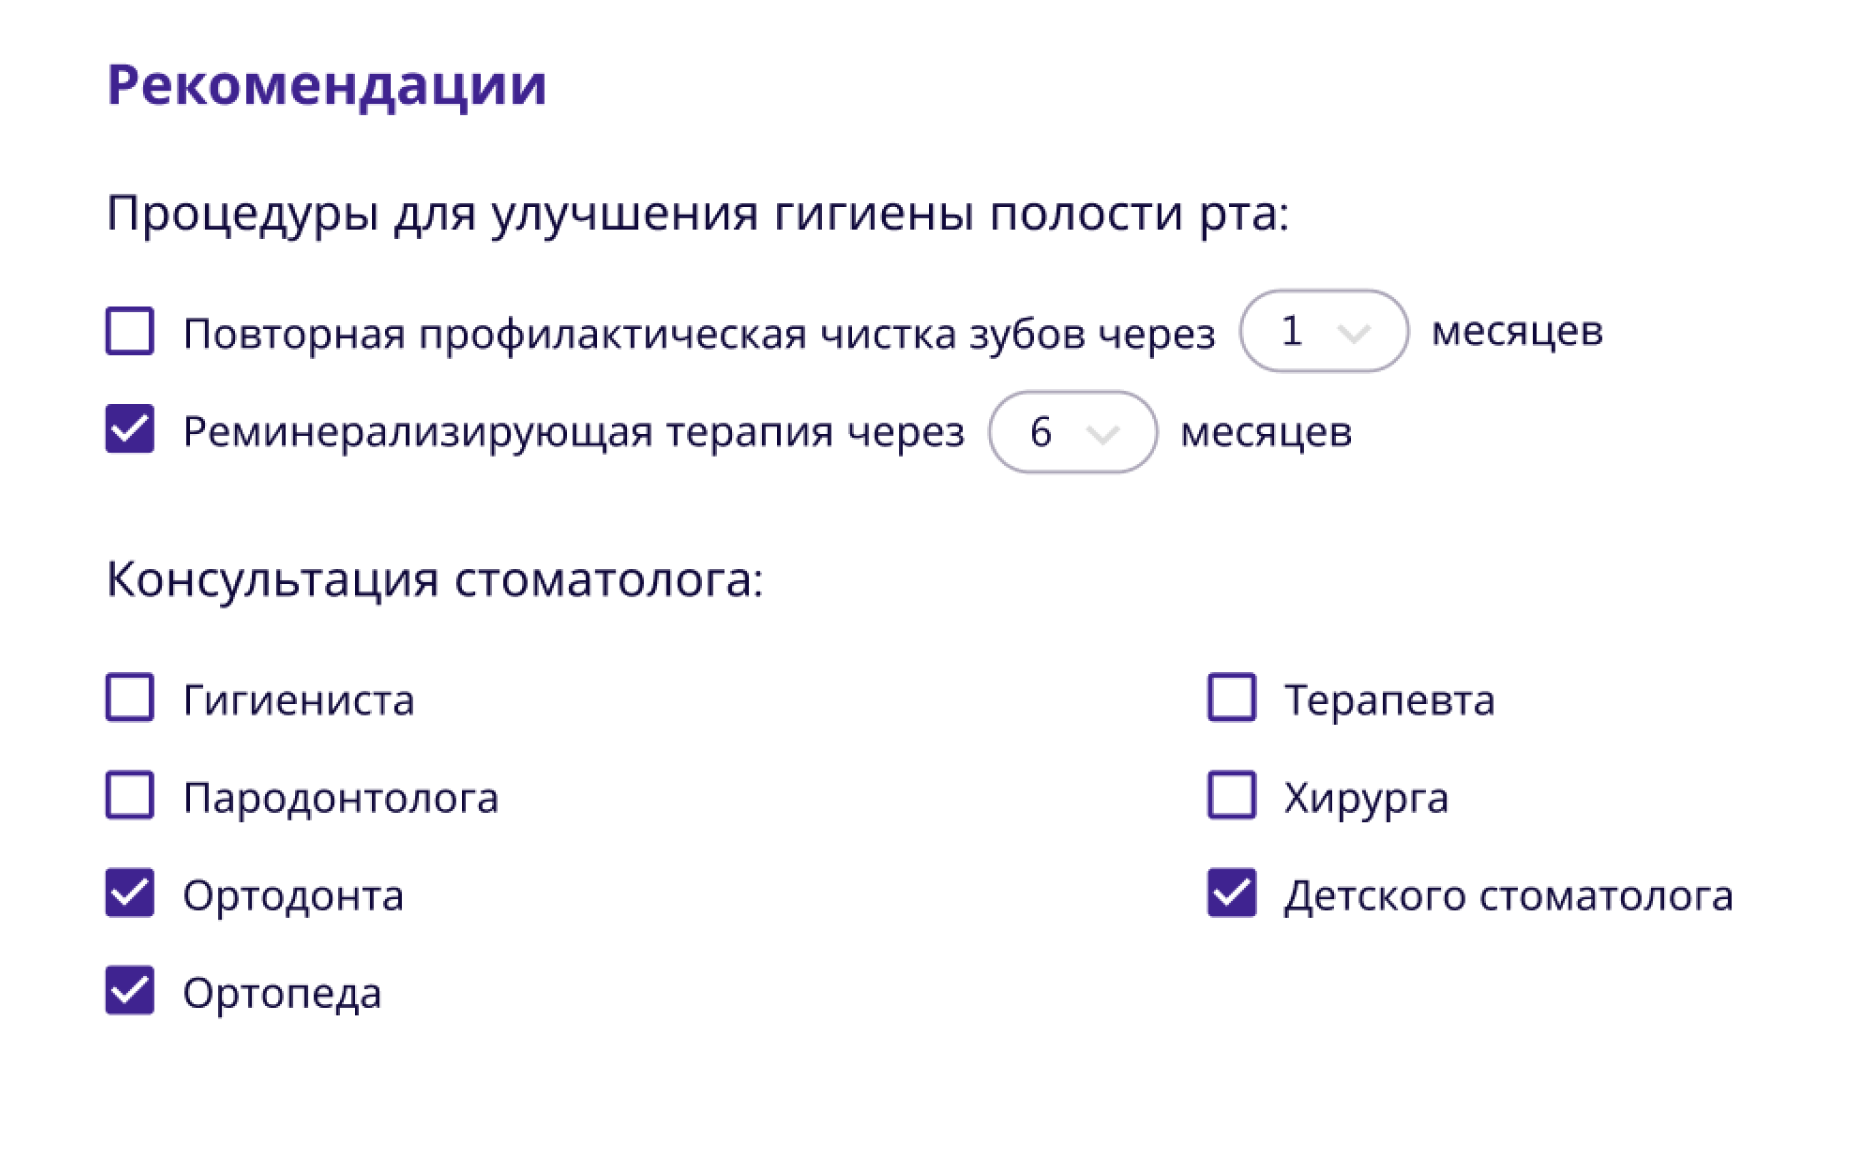
Task: Uncheck the Ортодонта checkbox
Action: [130, 893]
